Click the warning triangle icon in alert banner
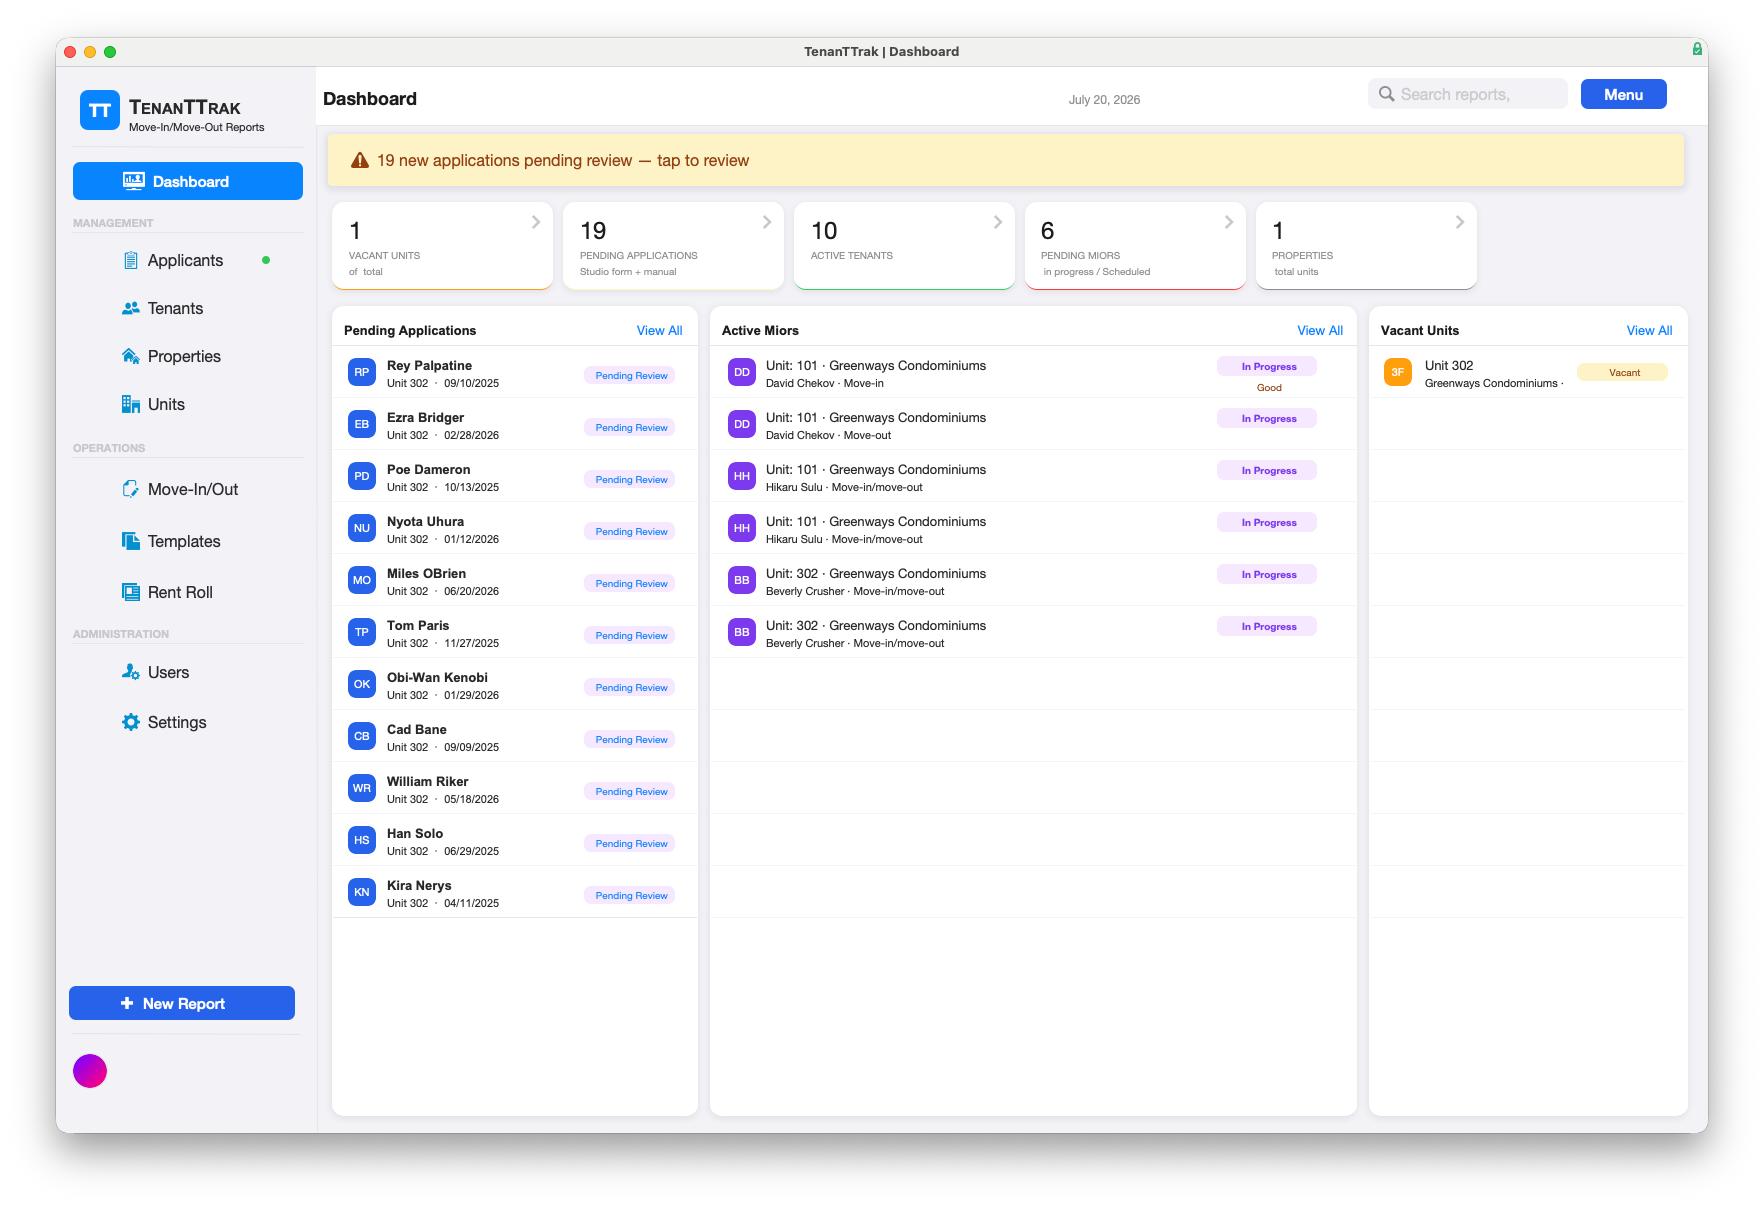 [x=360, y=160]
